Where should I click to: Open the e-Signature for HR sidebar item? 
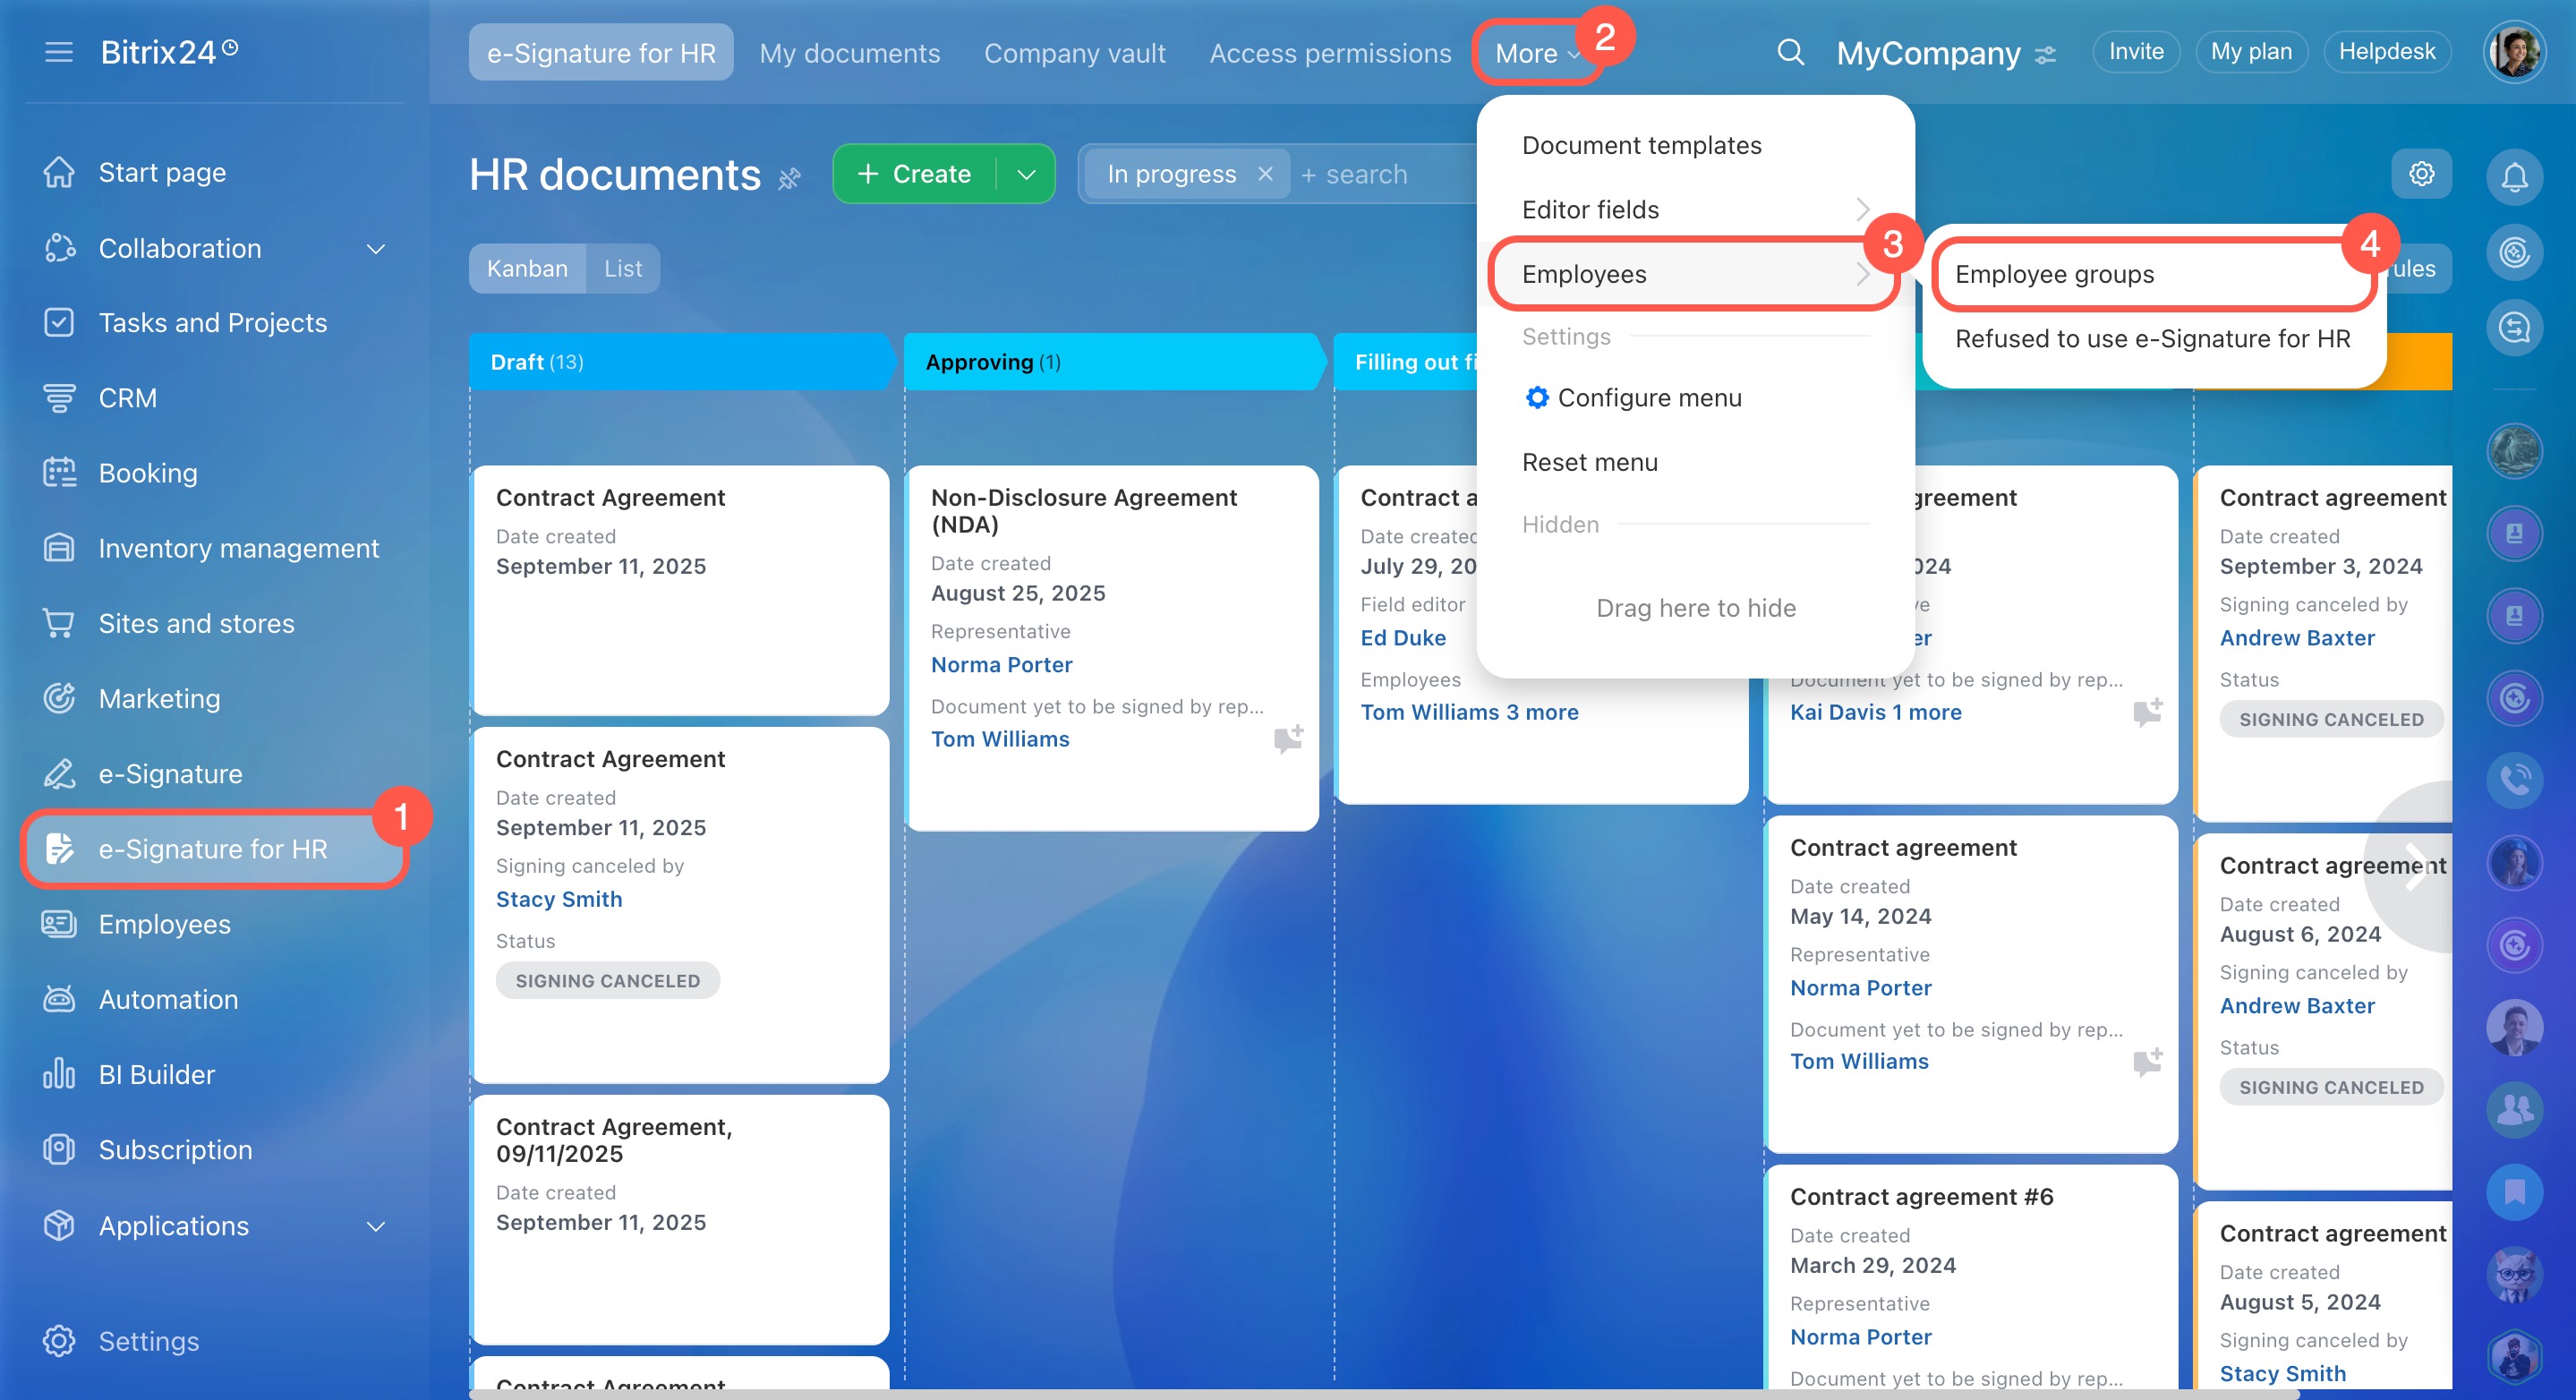coord(213,848)
